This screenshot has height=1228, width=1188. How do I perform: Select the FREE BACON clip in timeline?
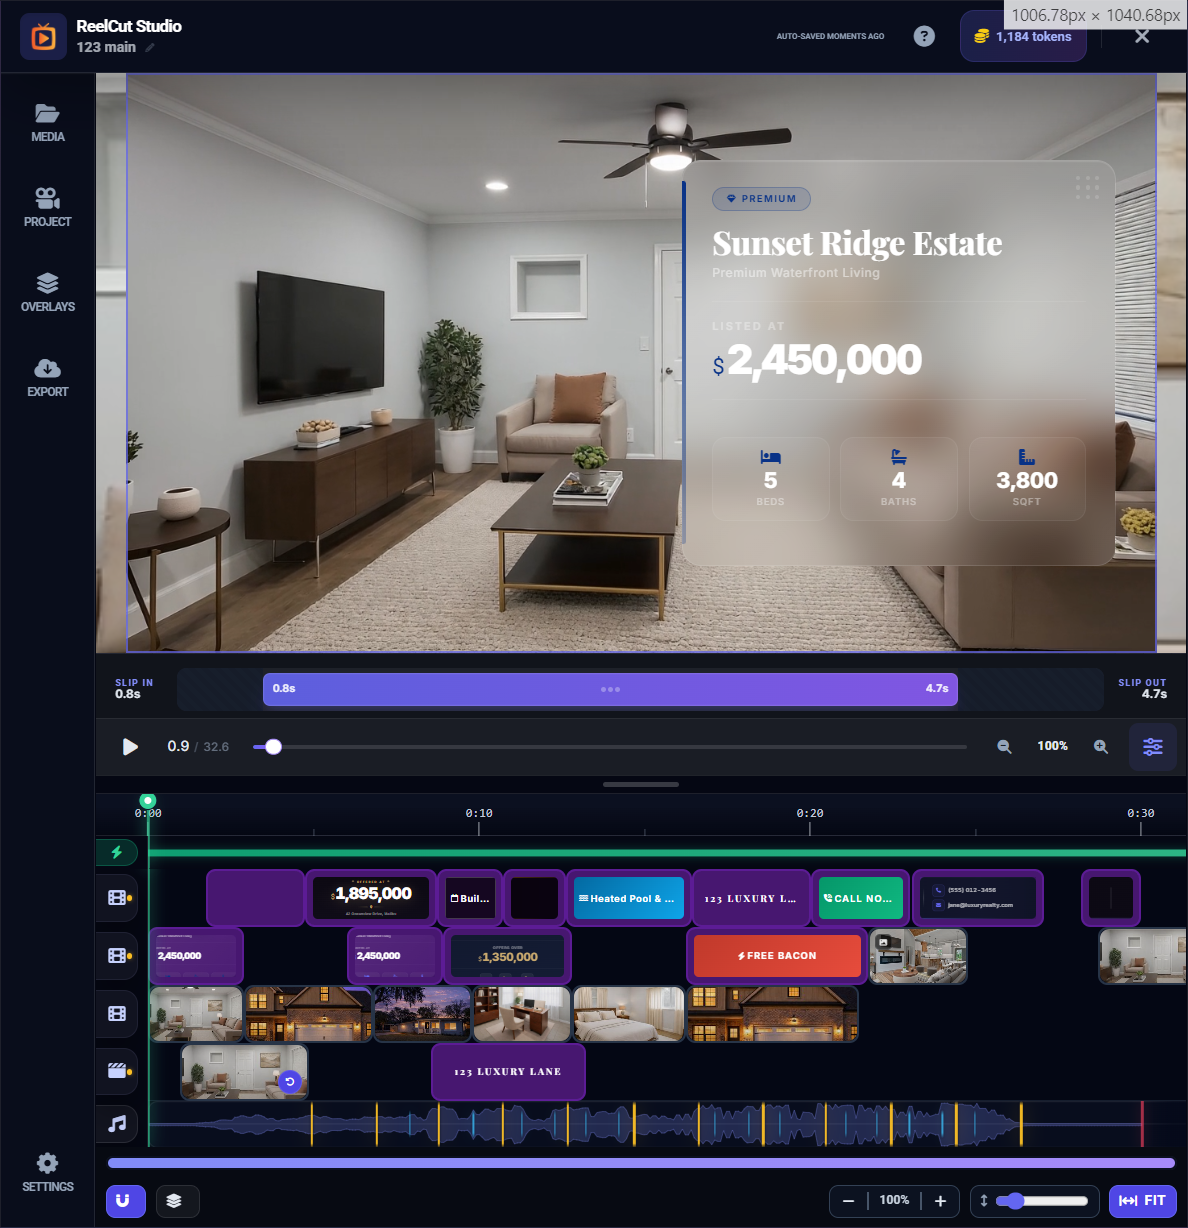coord(776,955)
